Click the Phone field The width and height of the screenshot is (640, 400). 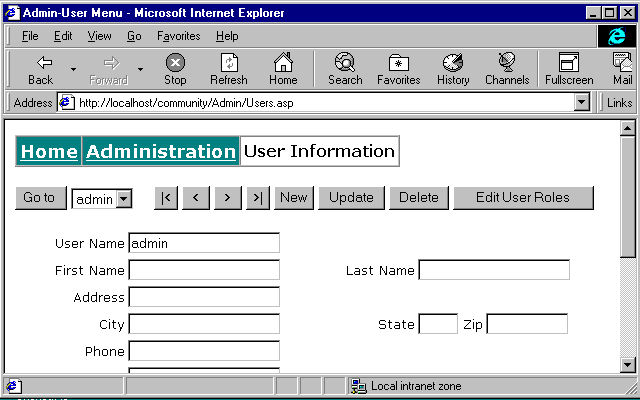204,351
